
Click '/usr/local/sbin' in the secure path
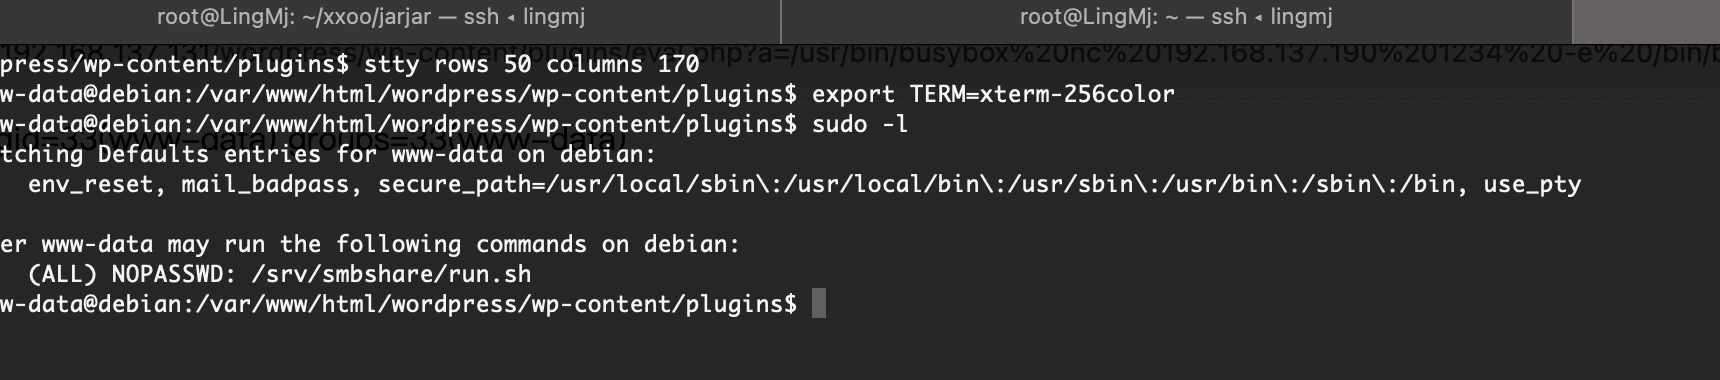[x=650, y=184]
